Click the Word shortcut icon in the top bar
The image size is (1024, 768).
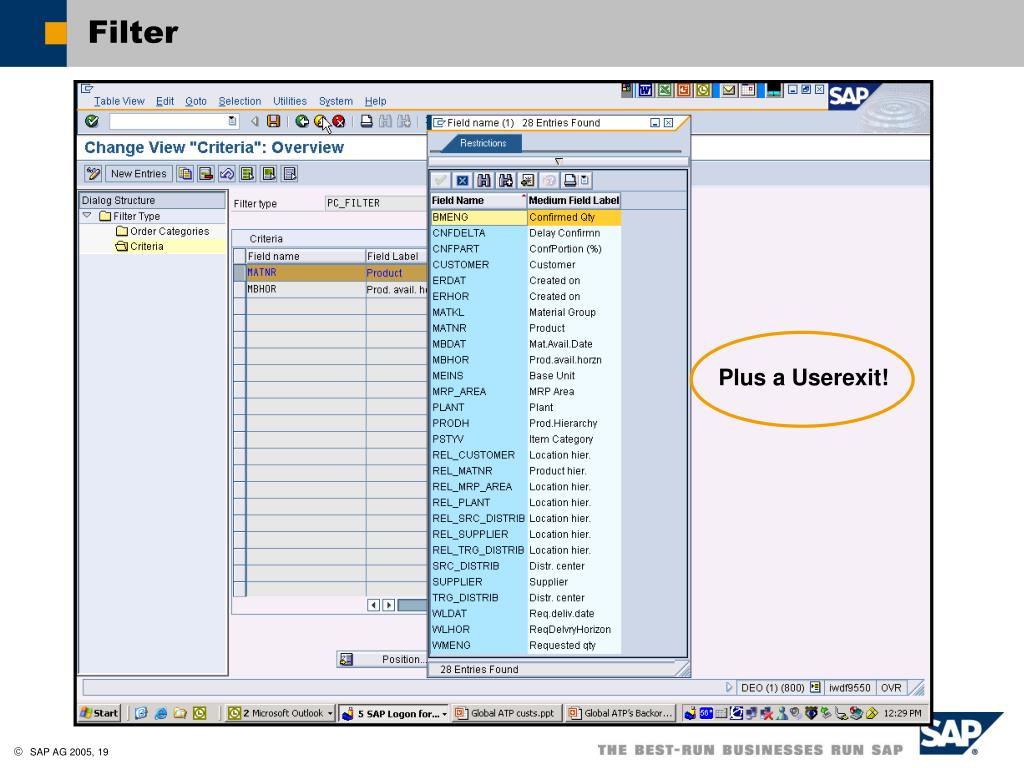tap(645, 90)
